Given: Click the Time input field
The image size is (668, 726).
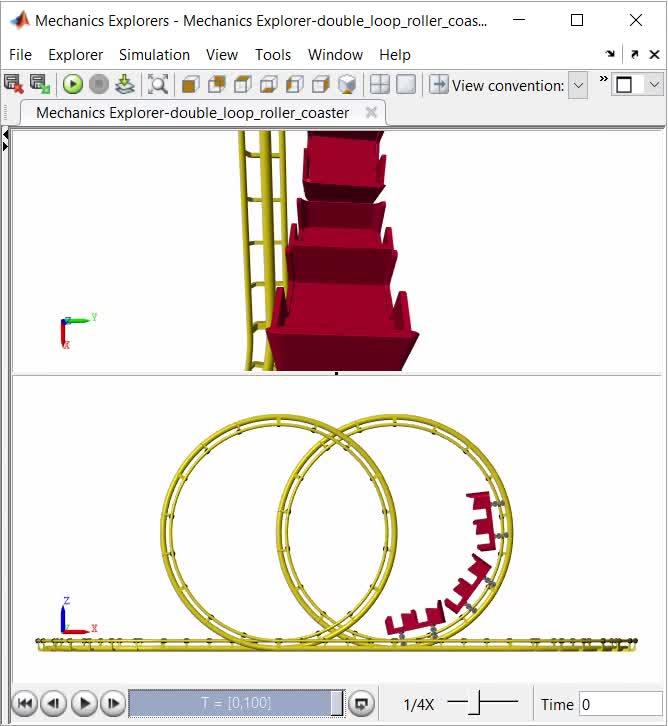Looking at the screenshot, I should [x=620, y=704].
